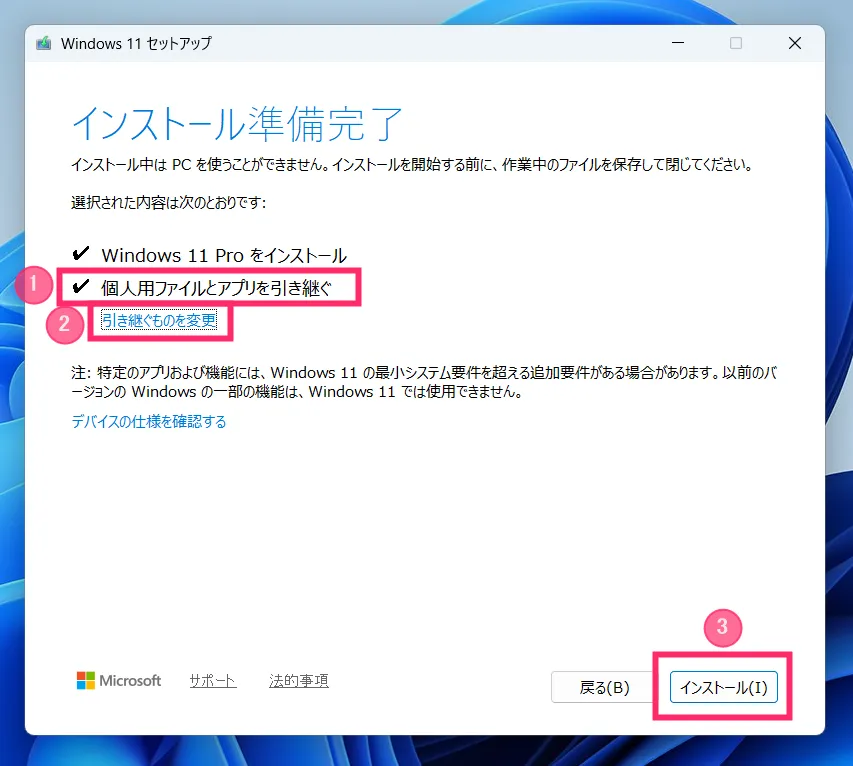Click the 選択された内容は次のとおりです text

[169, 202]
